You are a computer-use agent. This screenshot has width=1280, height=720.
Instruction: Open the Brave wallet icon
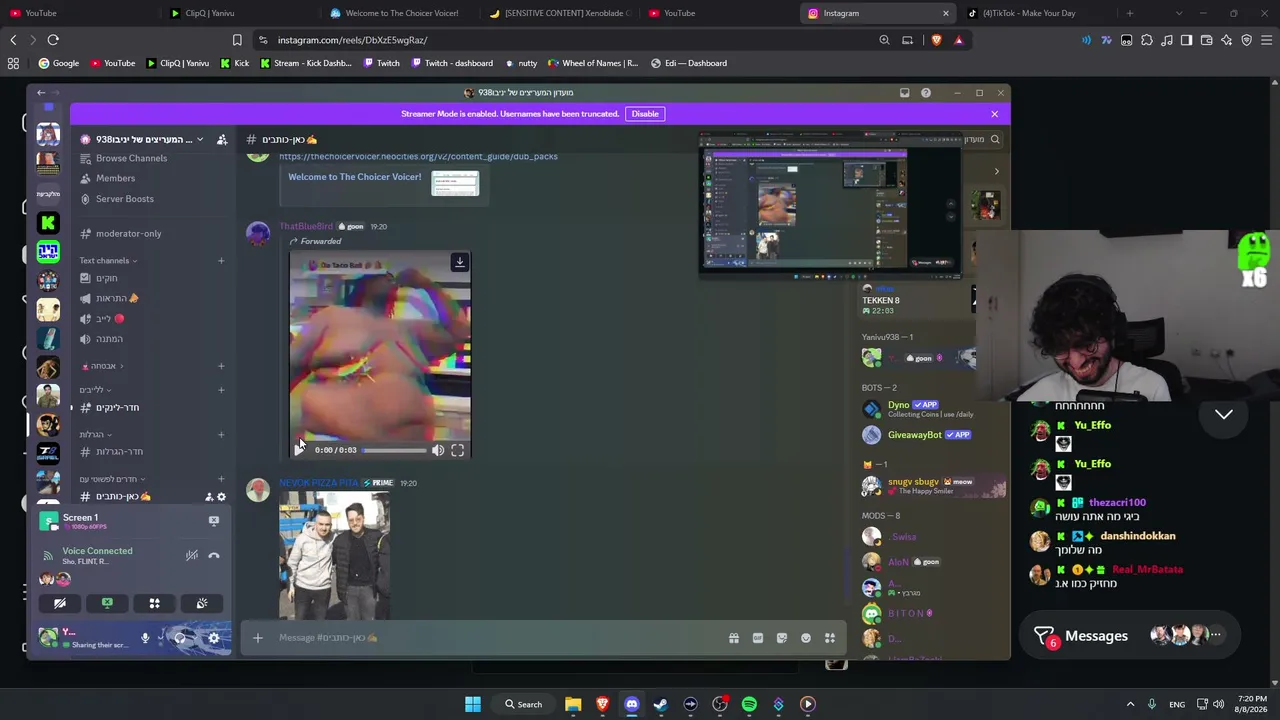pos(1206,40)
